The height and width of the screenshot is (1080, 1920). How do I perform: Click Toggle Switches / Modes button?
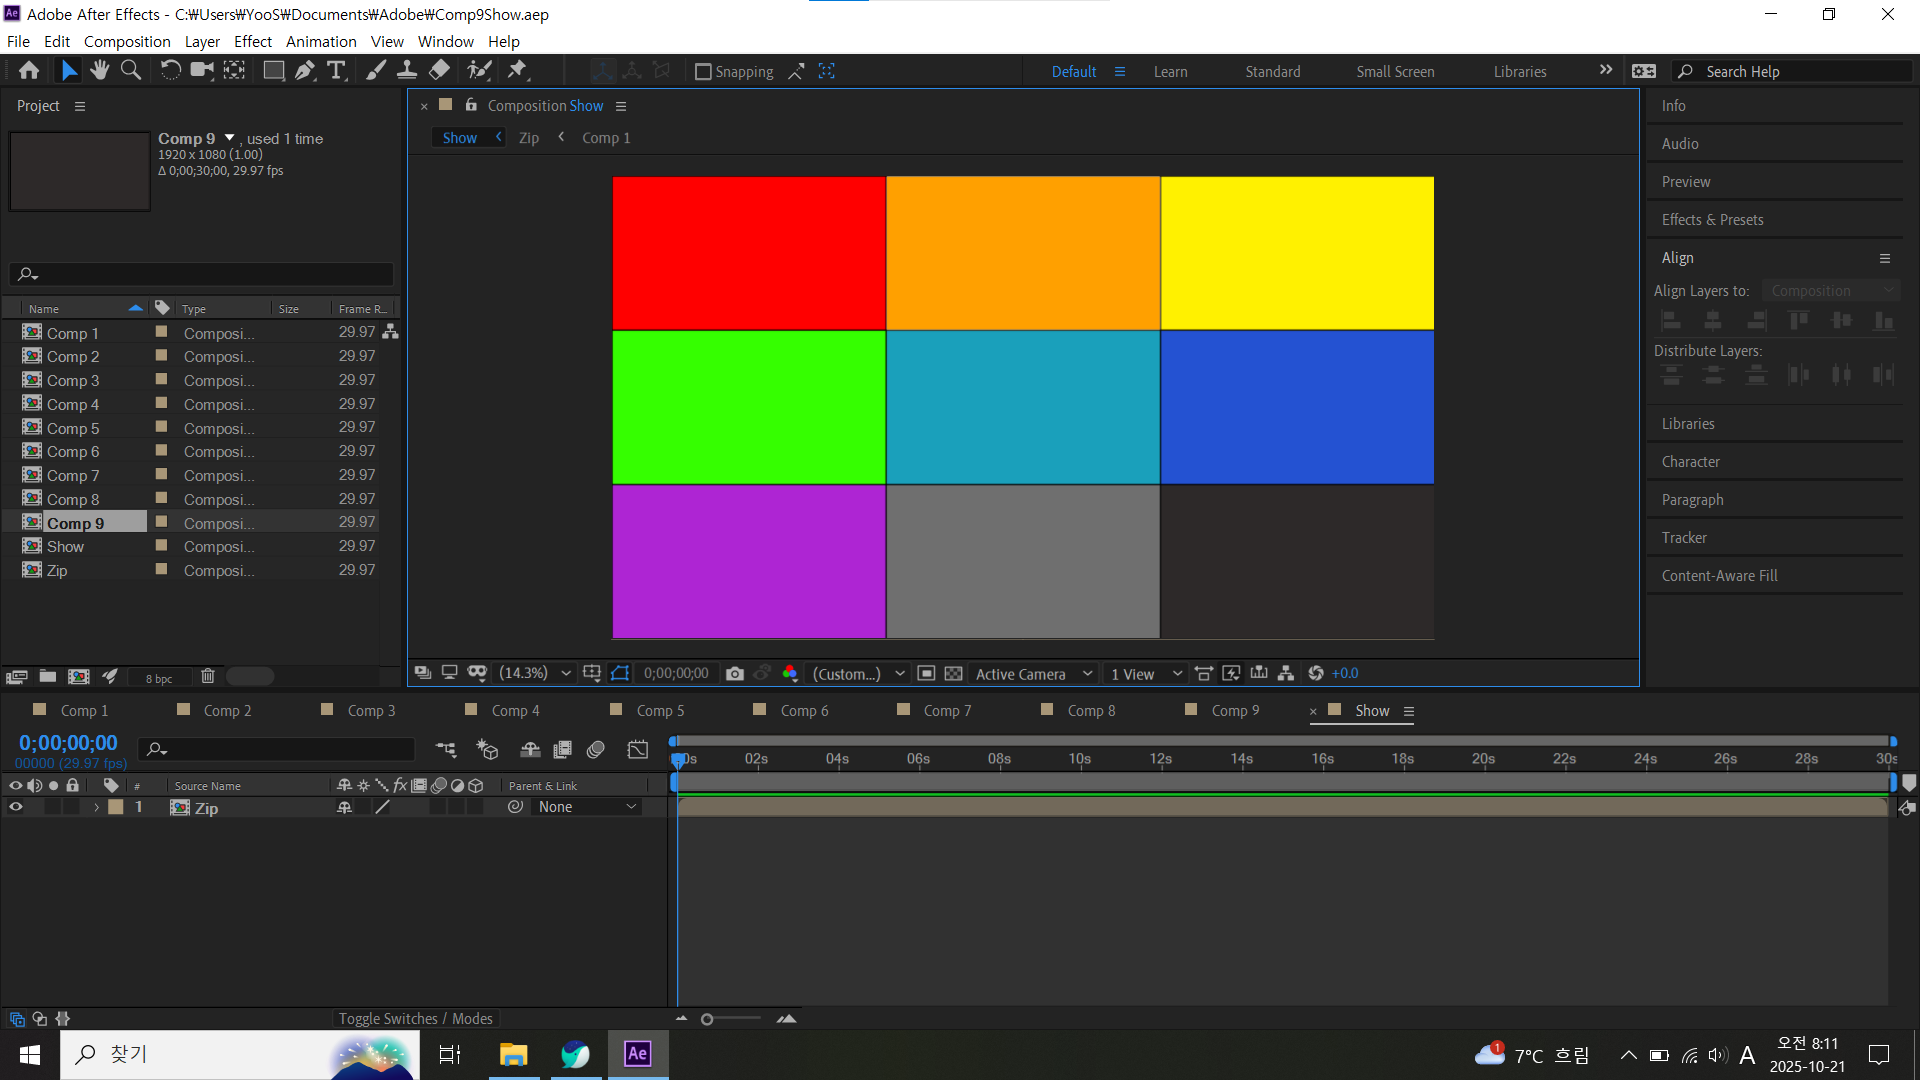click(x=415, y=1019)
